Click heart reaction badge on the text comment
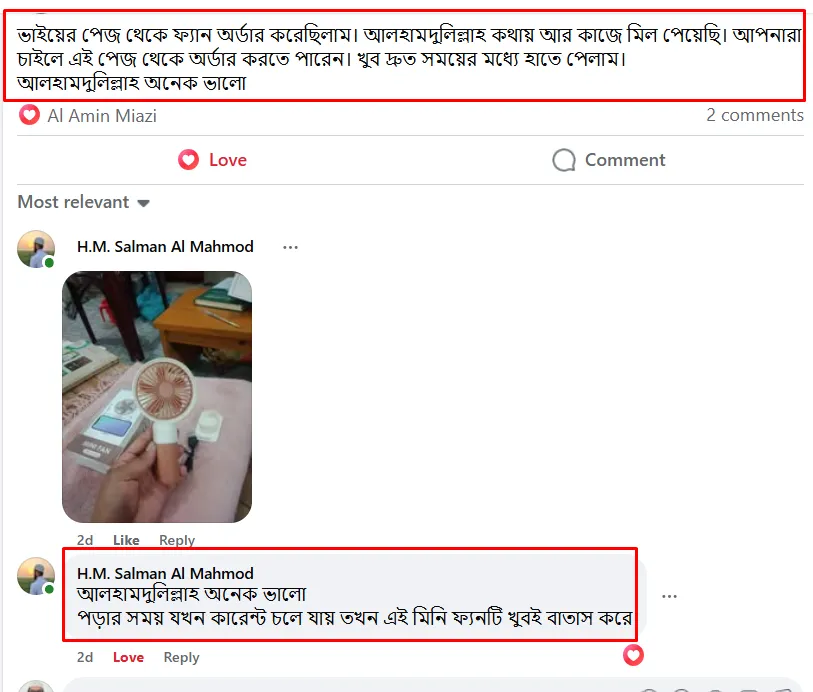 [633, 655]
